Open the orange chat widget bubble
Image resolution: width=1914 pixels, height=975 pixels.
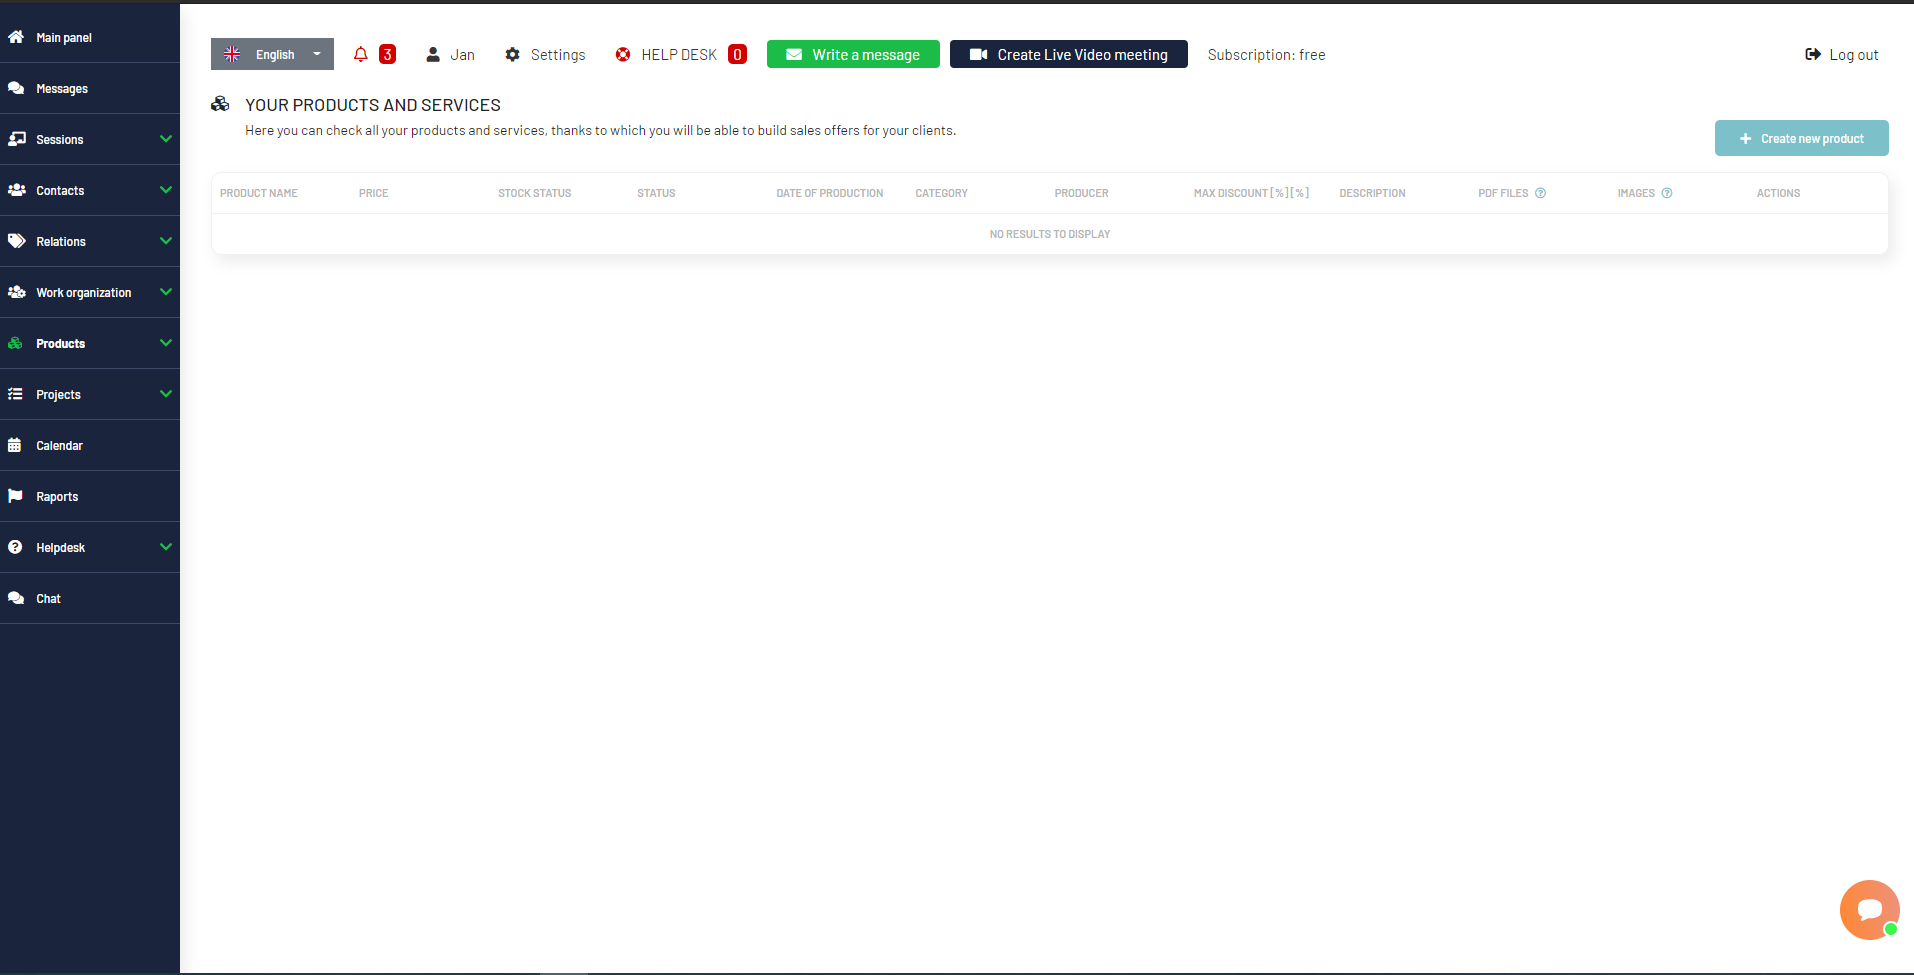pos(1869,909)
